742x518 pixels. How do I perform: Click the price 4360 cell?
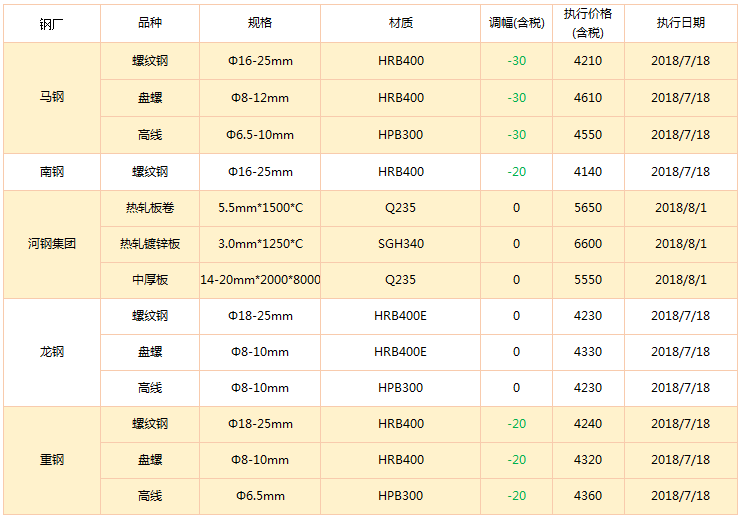point(588,496)
